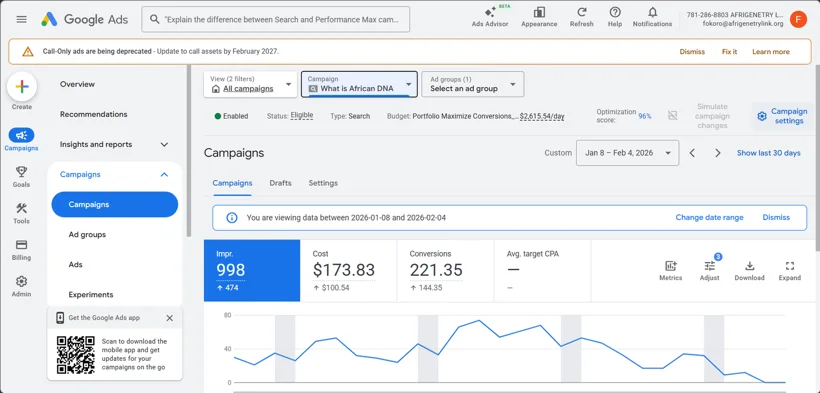Screen dimensions: 820x393
Task: Click the warning triangle icon in banner
Action: pyautogui.click(x=28, y=51)
